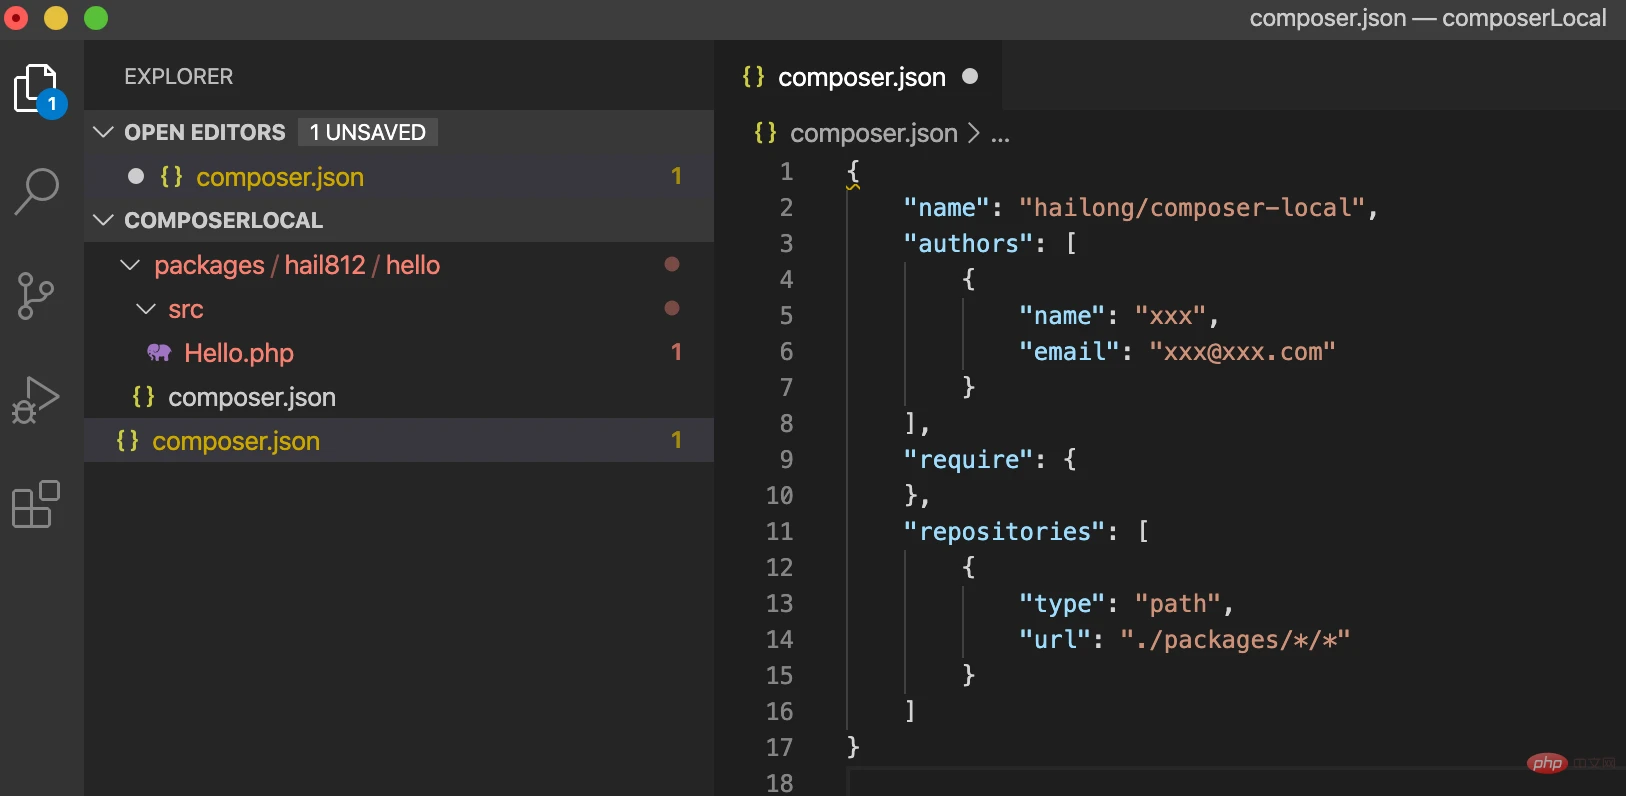Viewport: 1626px width, 796px height.
Task: Open composer.json inside the hello package
Action: pos(251,397)
